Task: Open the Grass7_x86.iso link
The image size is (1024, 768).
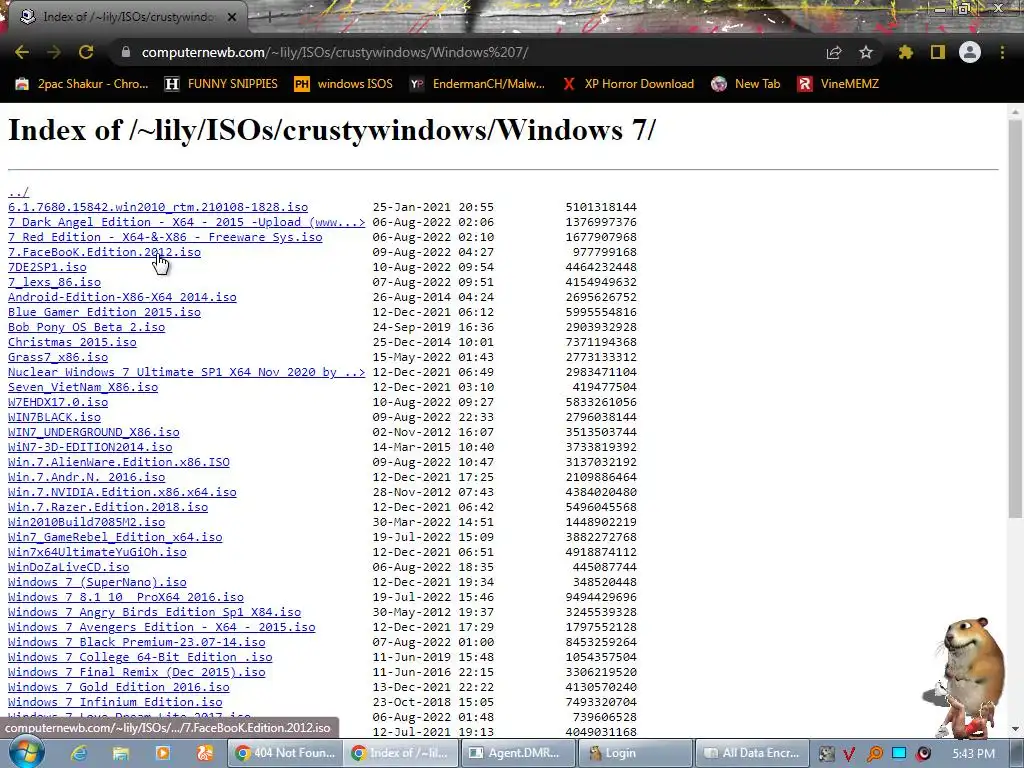Action: point(58,357)
